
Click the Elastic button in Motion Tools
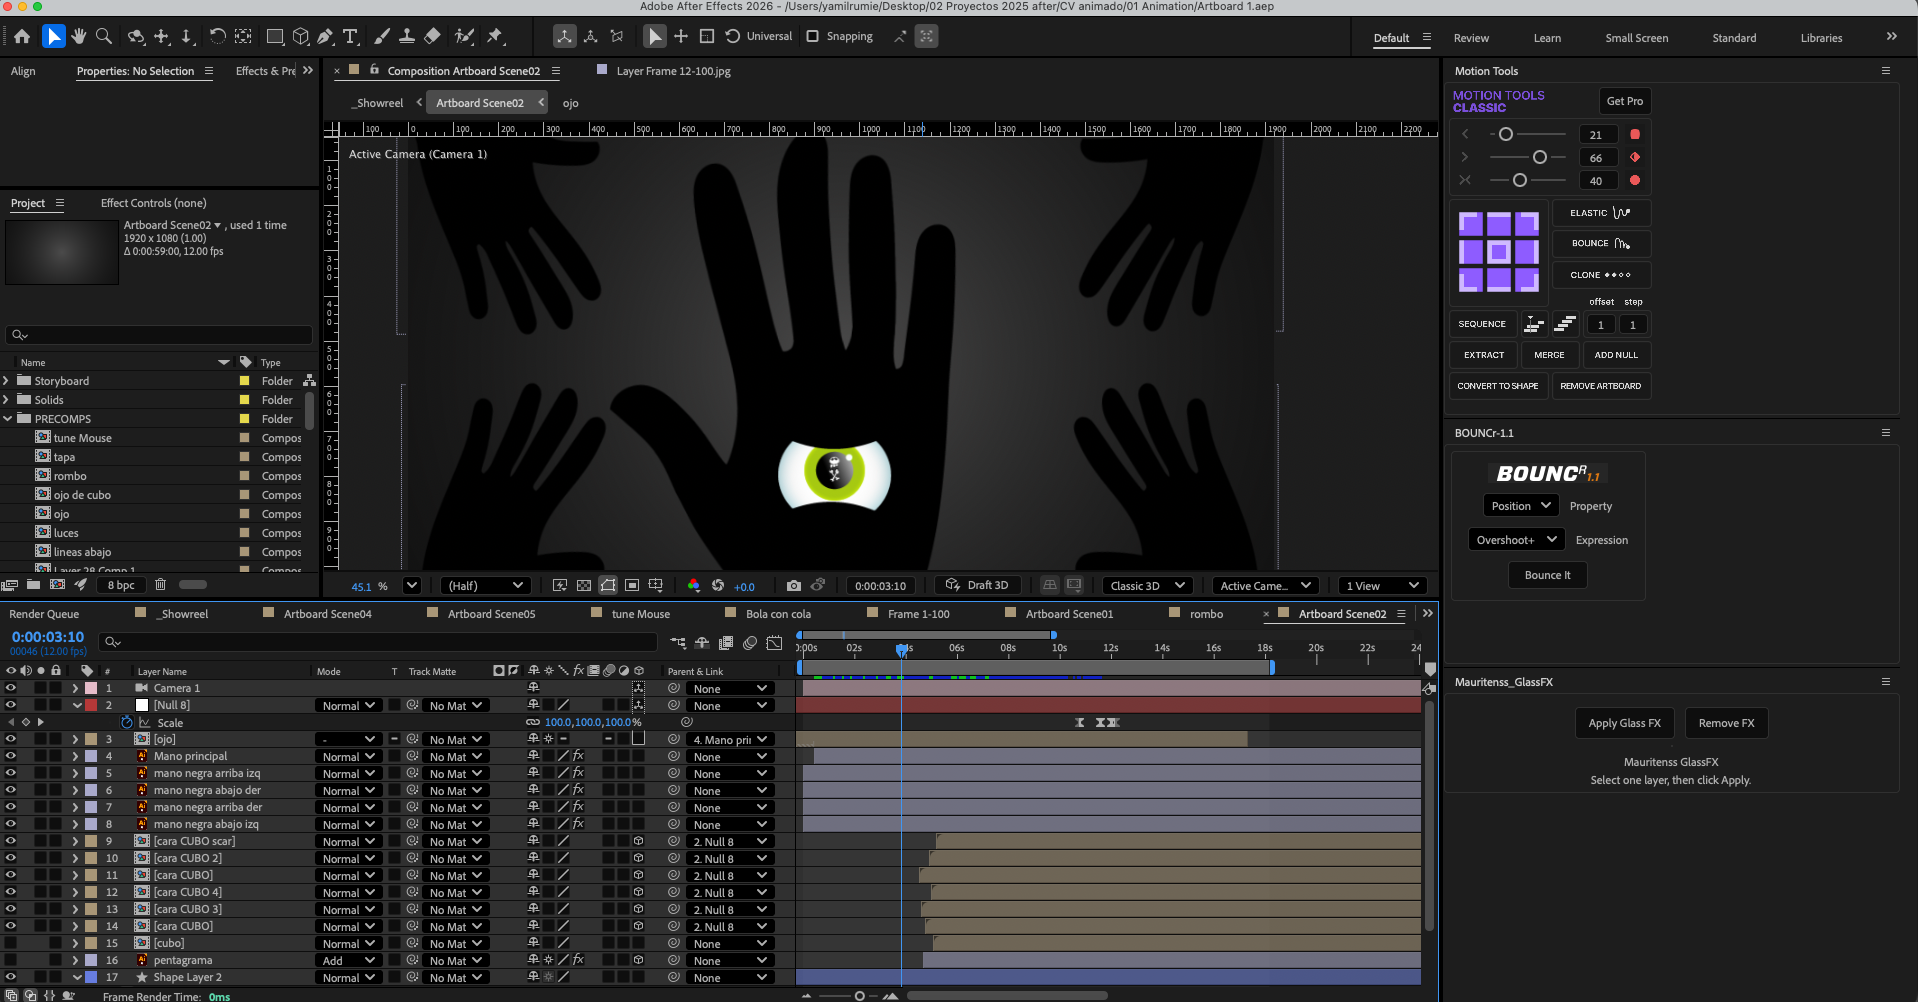click(1600, 213)
